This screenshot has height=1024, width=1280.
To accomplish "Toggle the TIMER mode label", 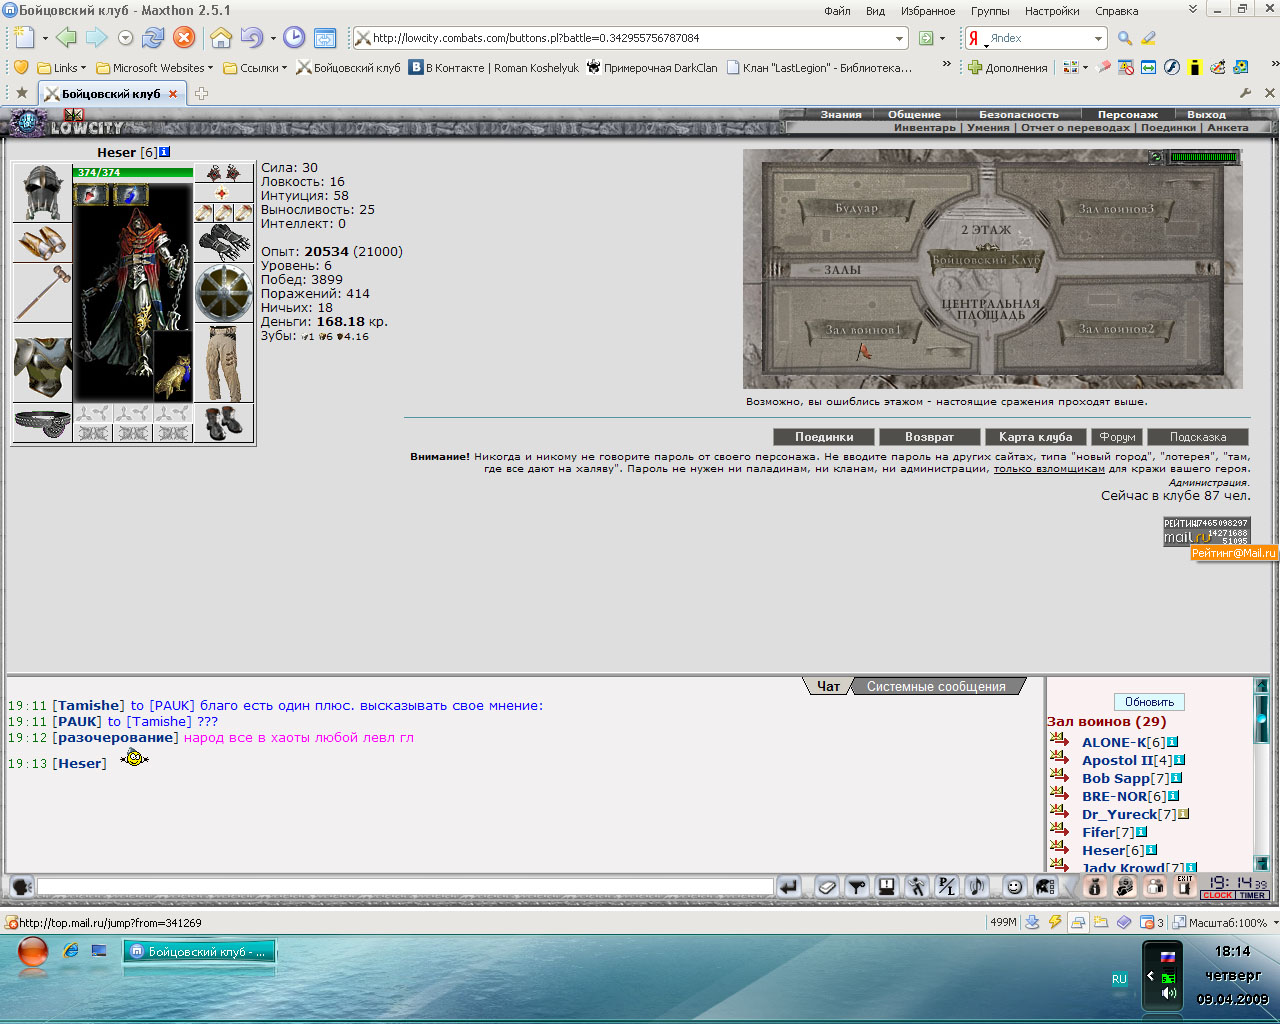I will [1253, 896].
